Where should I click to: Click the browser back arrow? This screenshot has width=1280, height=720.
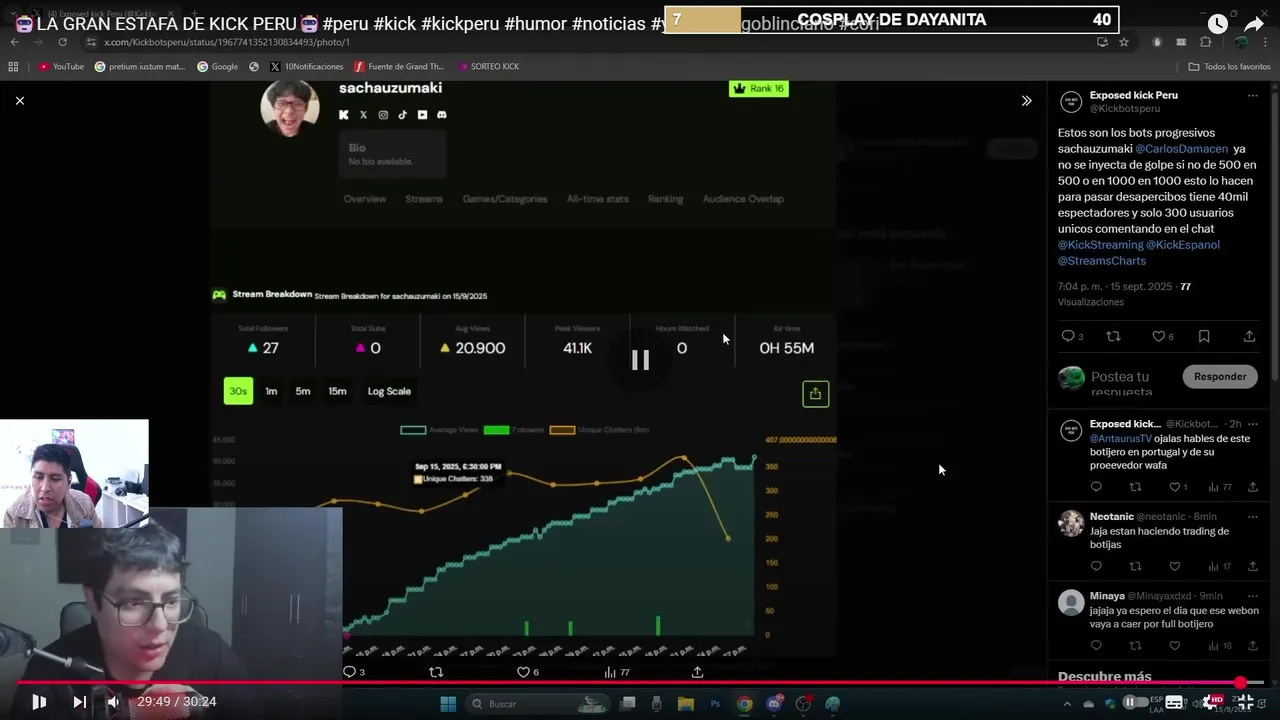click(14, 42)
